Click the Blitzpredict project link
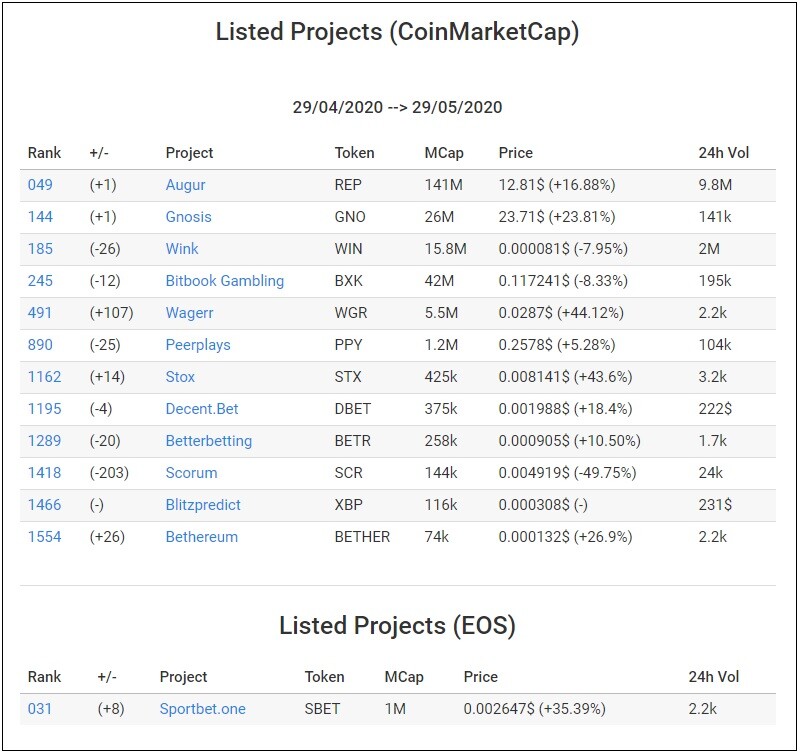The image size is (800, 754). [203, 505]
